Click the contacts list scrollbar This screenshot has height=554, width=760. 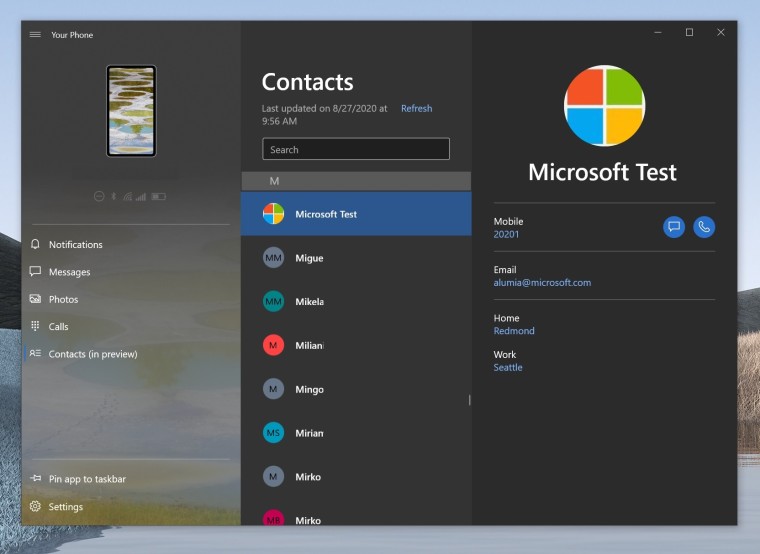pos(469,400)
